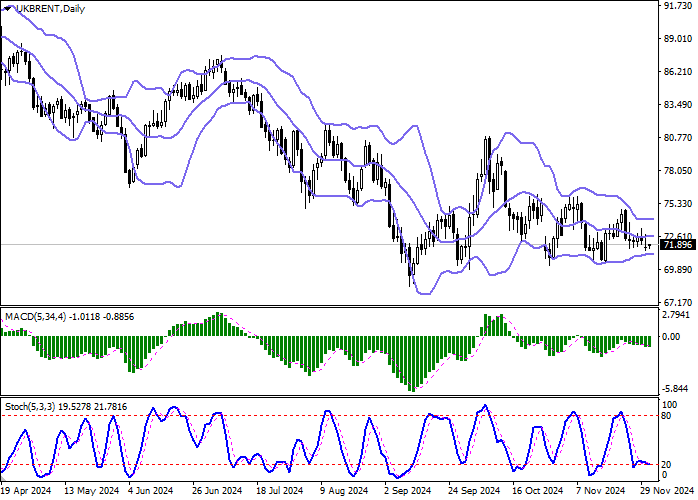Click the date label 18 Jul 2024

click(280, 491)
